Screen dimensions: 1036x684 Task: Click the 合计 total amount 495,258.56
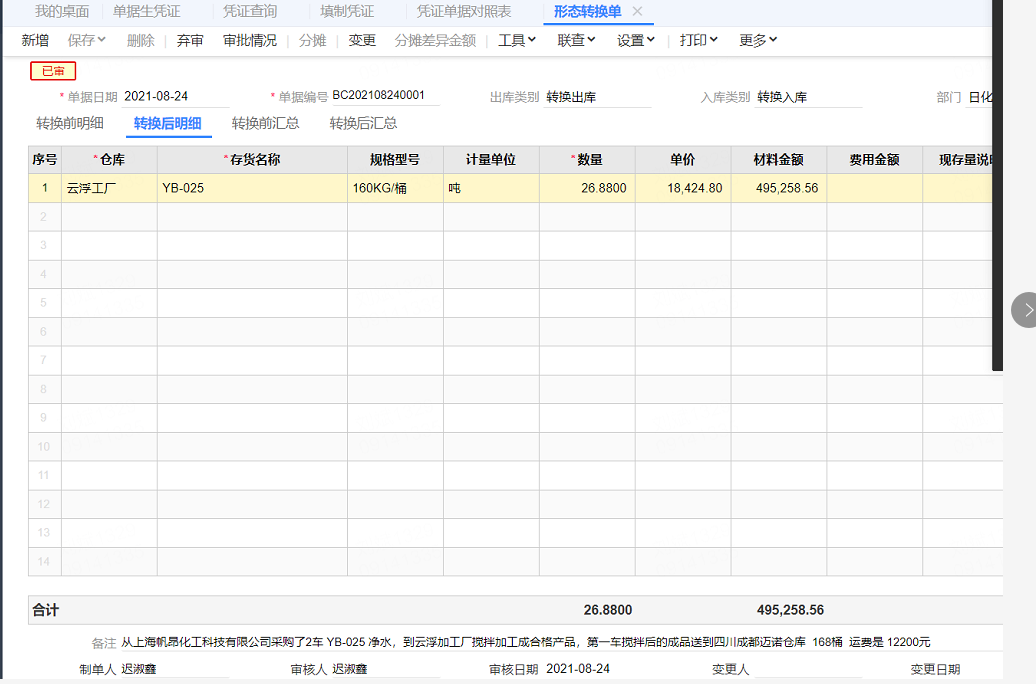tap(790, 610)
